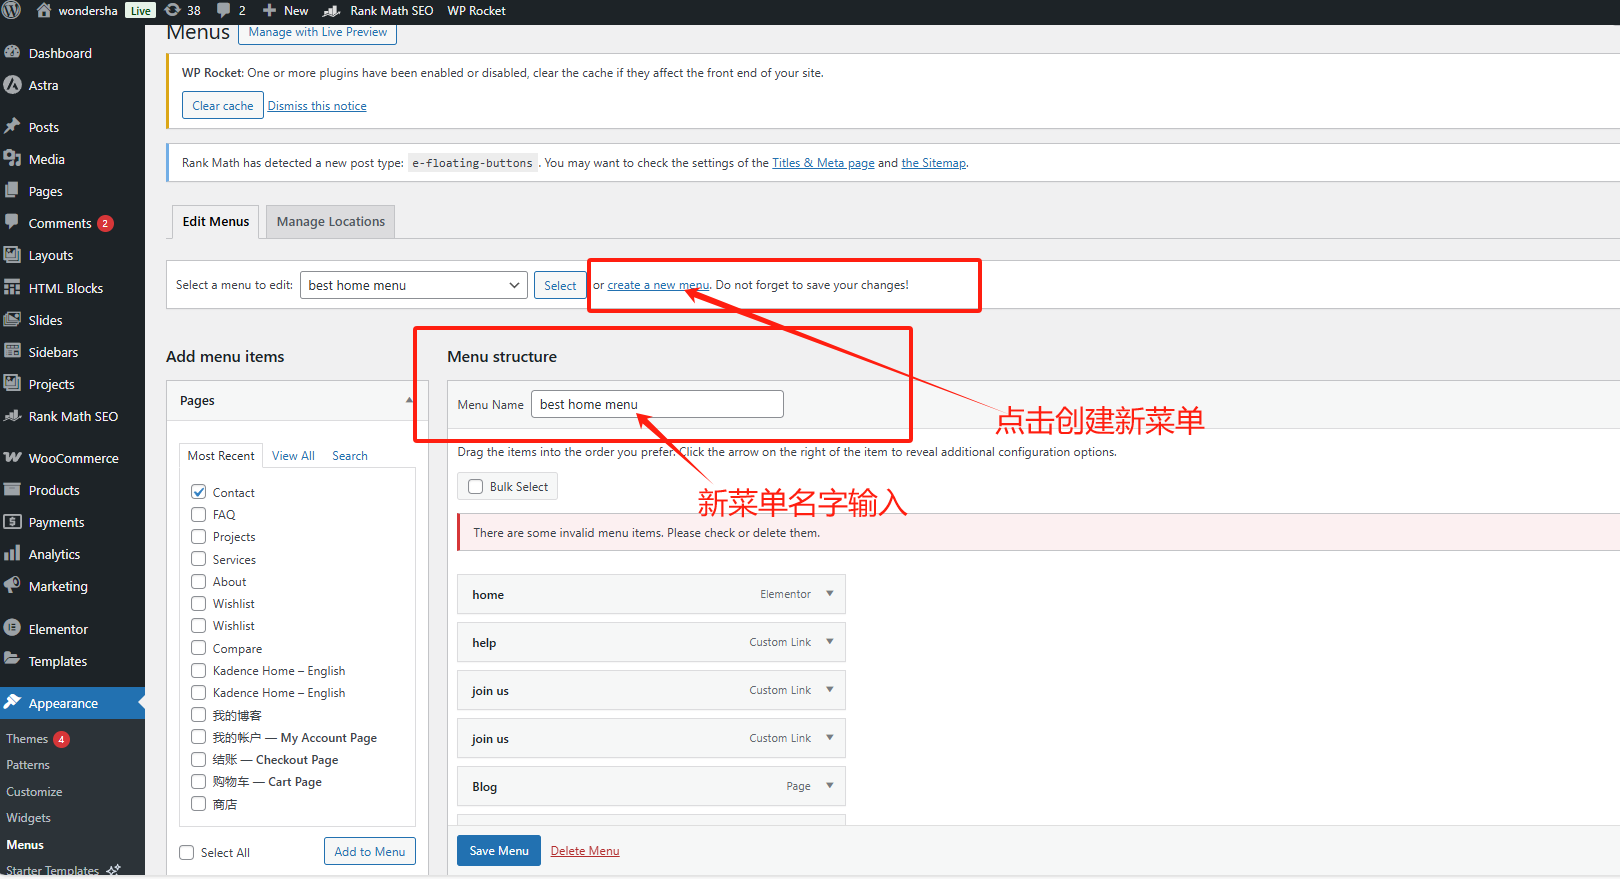The width and height of the screenshot is (1620, 879).
Task: Open the updates icon showing 38
Action: tap(173, 10)
